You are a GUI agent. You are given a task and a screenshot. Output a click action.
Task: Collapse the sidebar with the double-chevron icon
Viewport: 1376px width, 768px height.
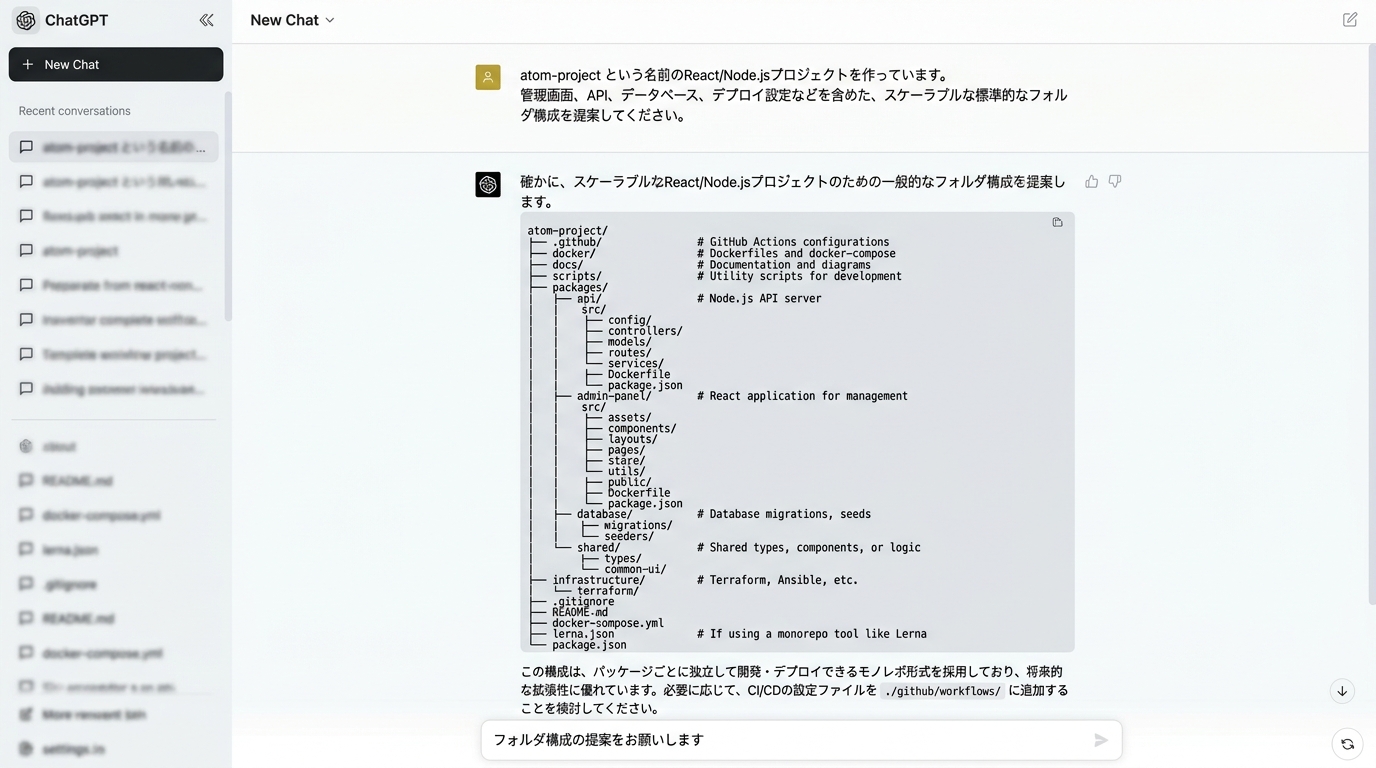(206, 20)
